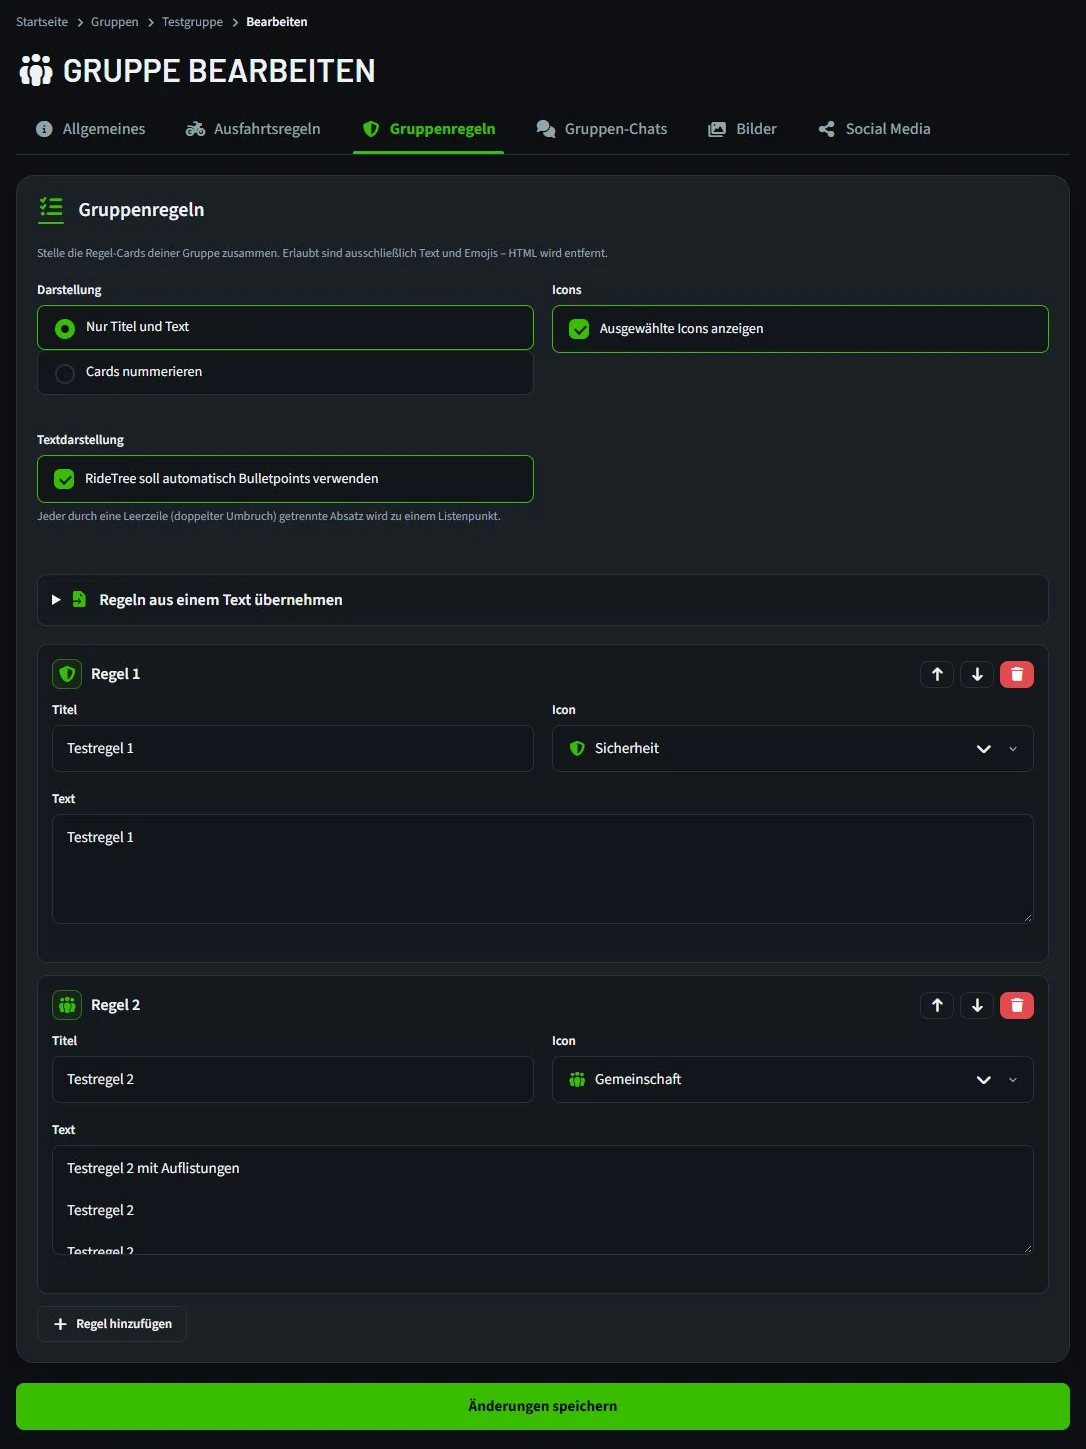Click the 'Darstellung' label
The height and width of the screenshot is (1449, 1086).
[x=69, y=290]
